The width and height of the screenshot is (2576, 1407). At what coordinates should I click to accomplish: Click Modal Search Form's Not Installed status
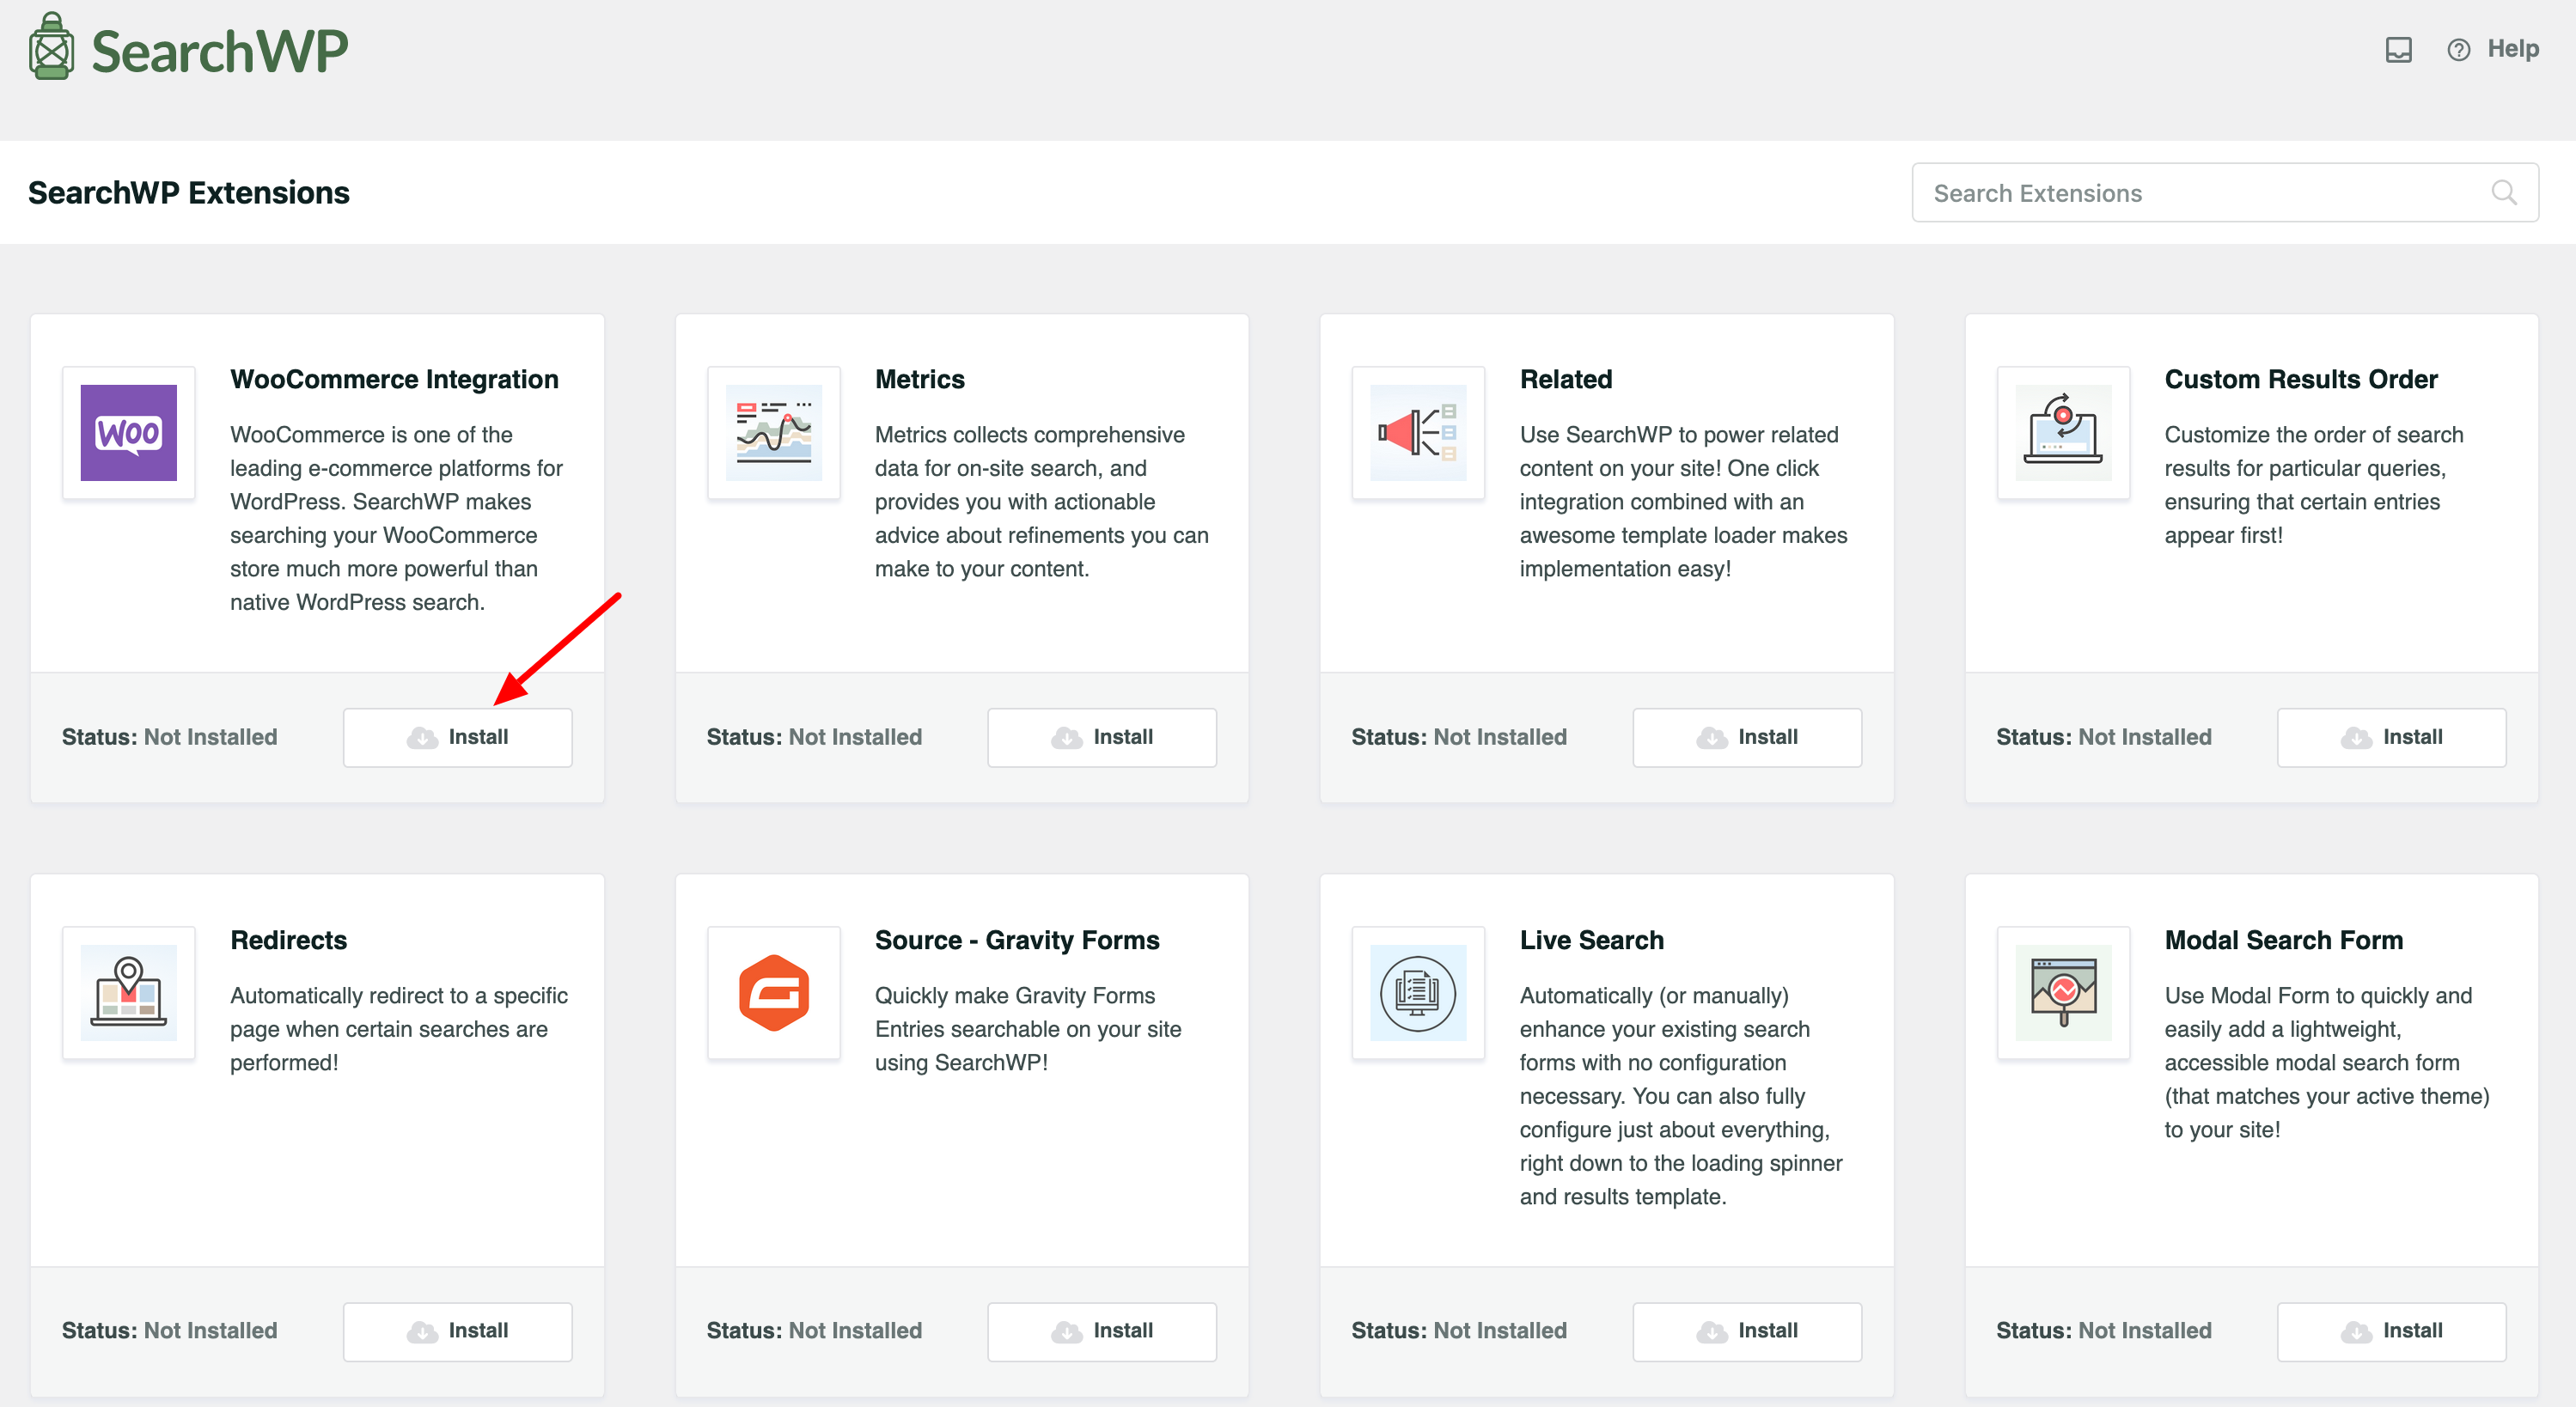[2145, 1331]
